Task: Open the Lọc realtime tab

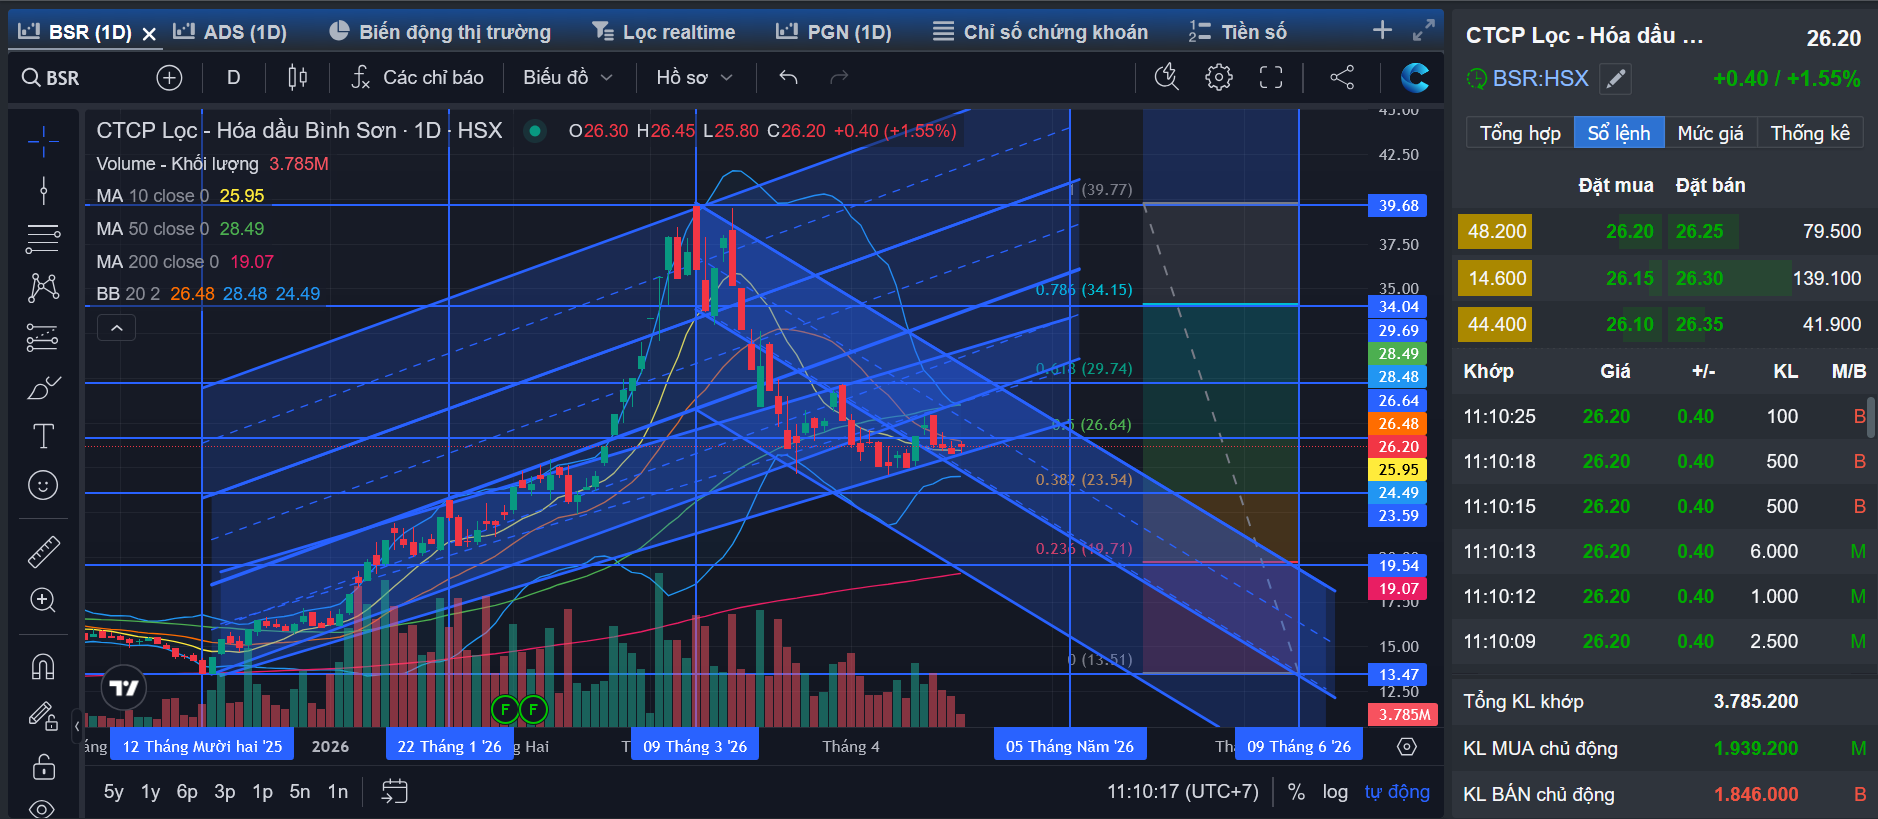Action: click(x=664, y=32)
